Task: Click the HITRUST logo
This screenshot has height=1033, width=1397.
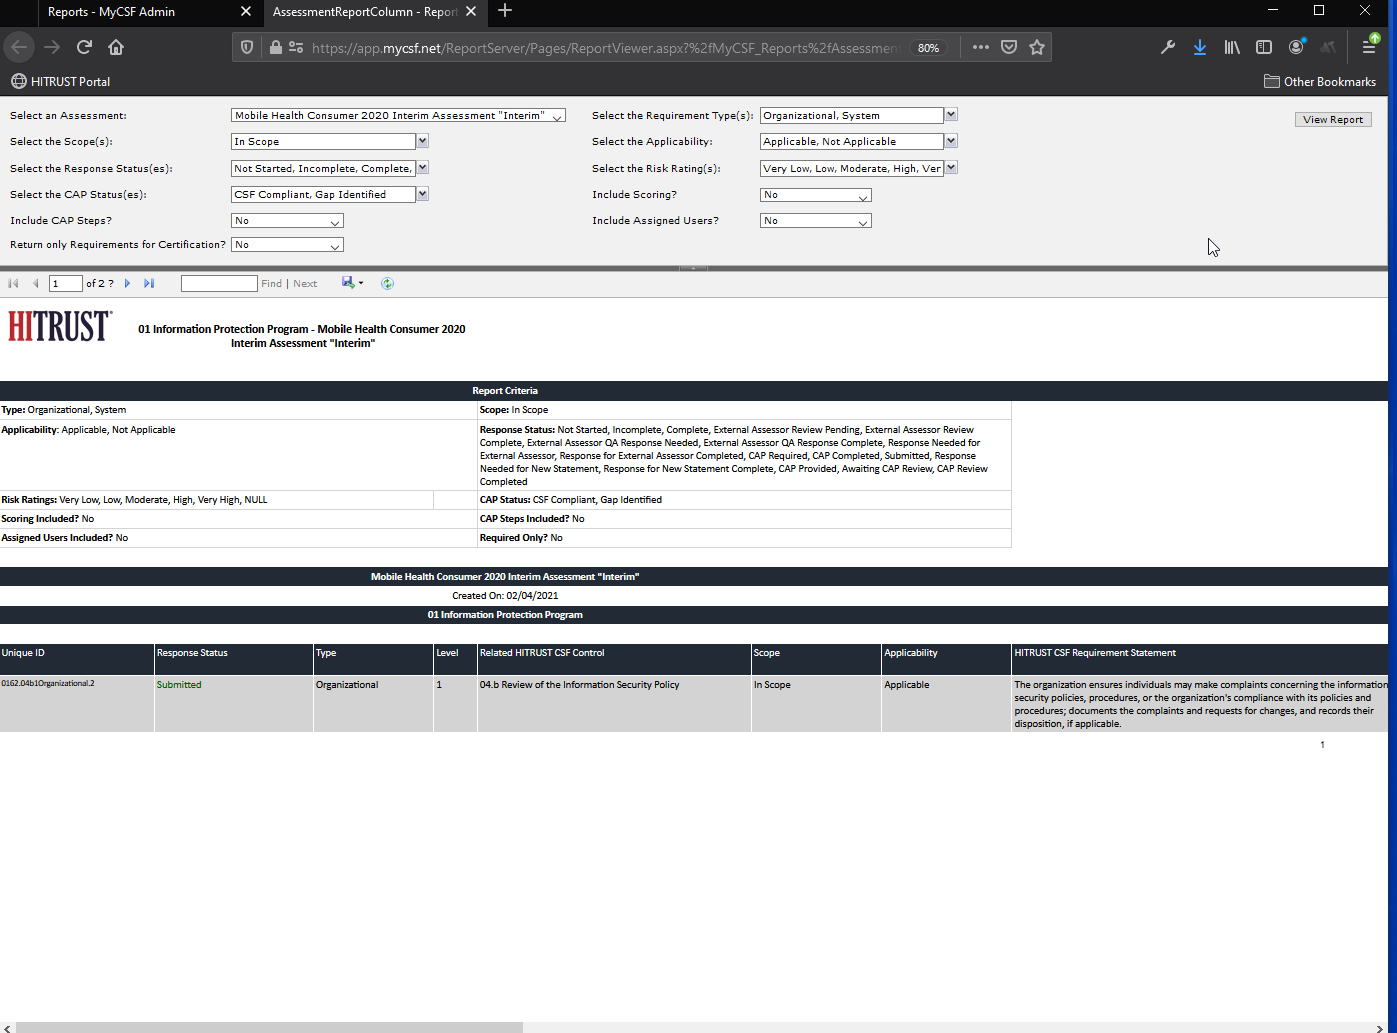Action: [x=60, y=327]
